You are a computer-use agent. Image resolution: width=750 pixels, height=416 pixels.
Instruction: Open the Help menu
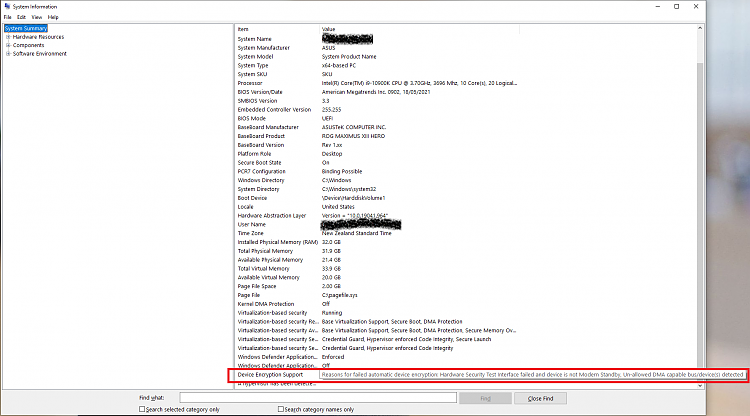pyautogui.click(x=53, y=17)
